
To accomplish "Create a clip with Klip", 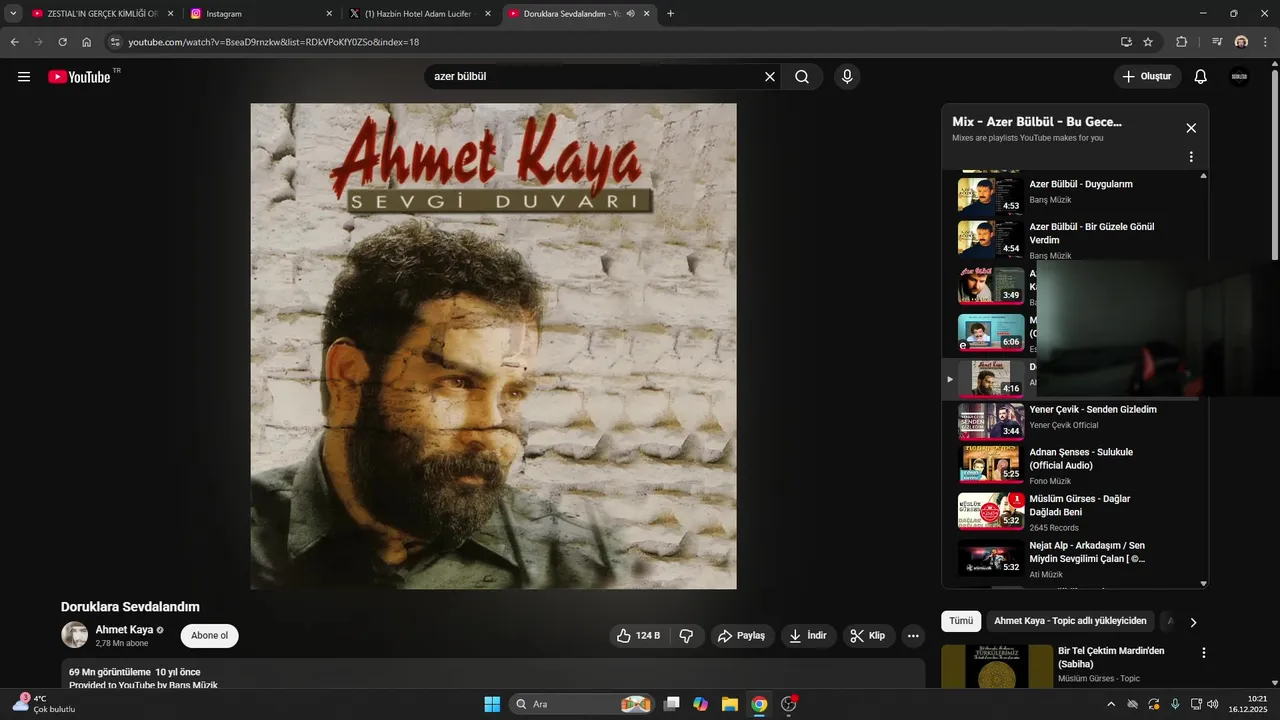I will (868, 636).
